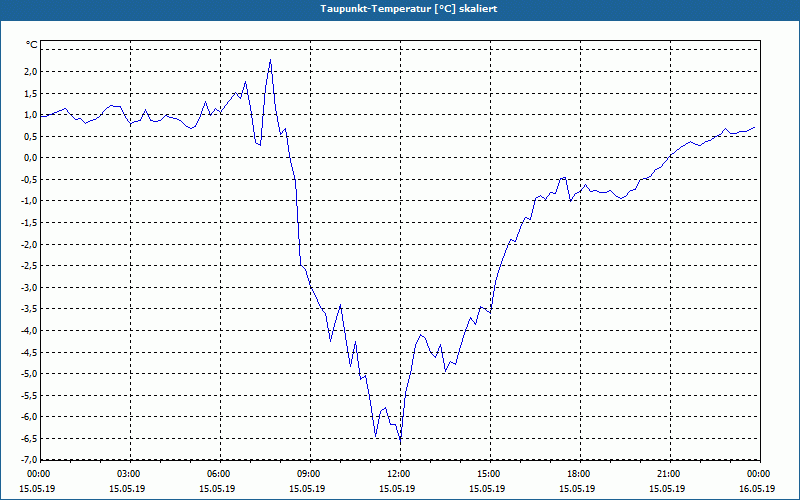Click the "15.05.19" date under 12:00
This screenshot has height=500, width=800.
pos(397,489)
